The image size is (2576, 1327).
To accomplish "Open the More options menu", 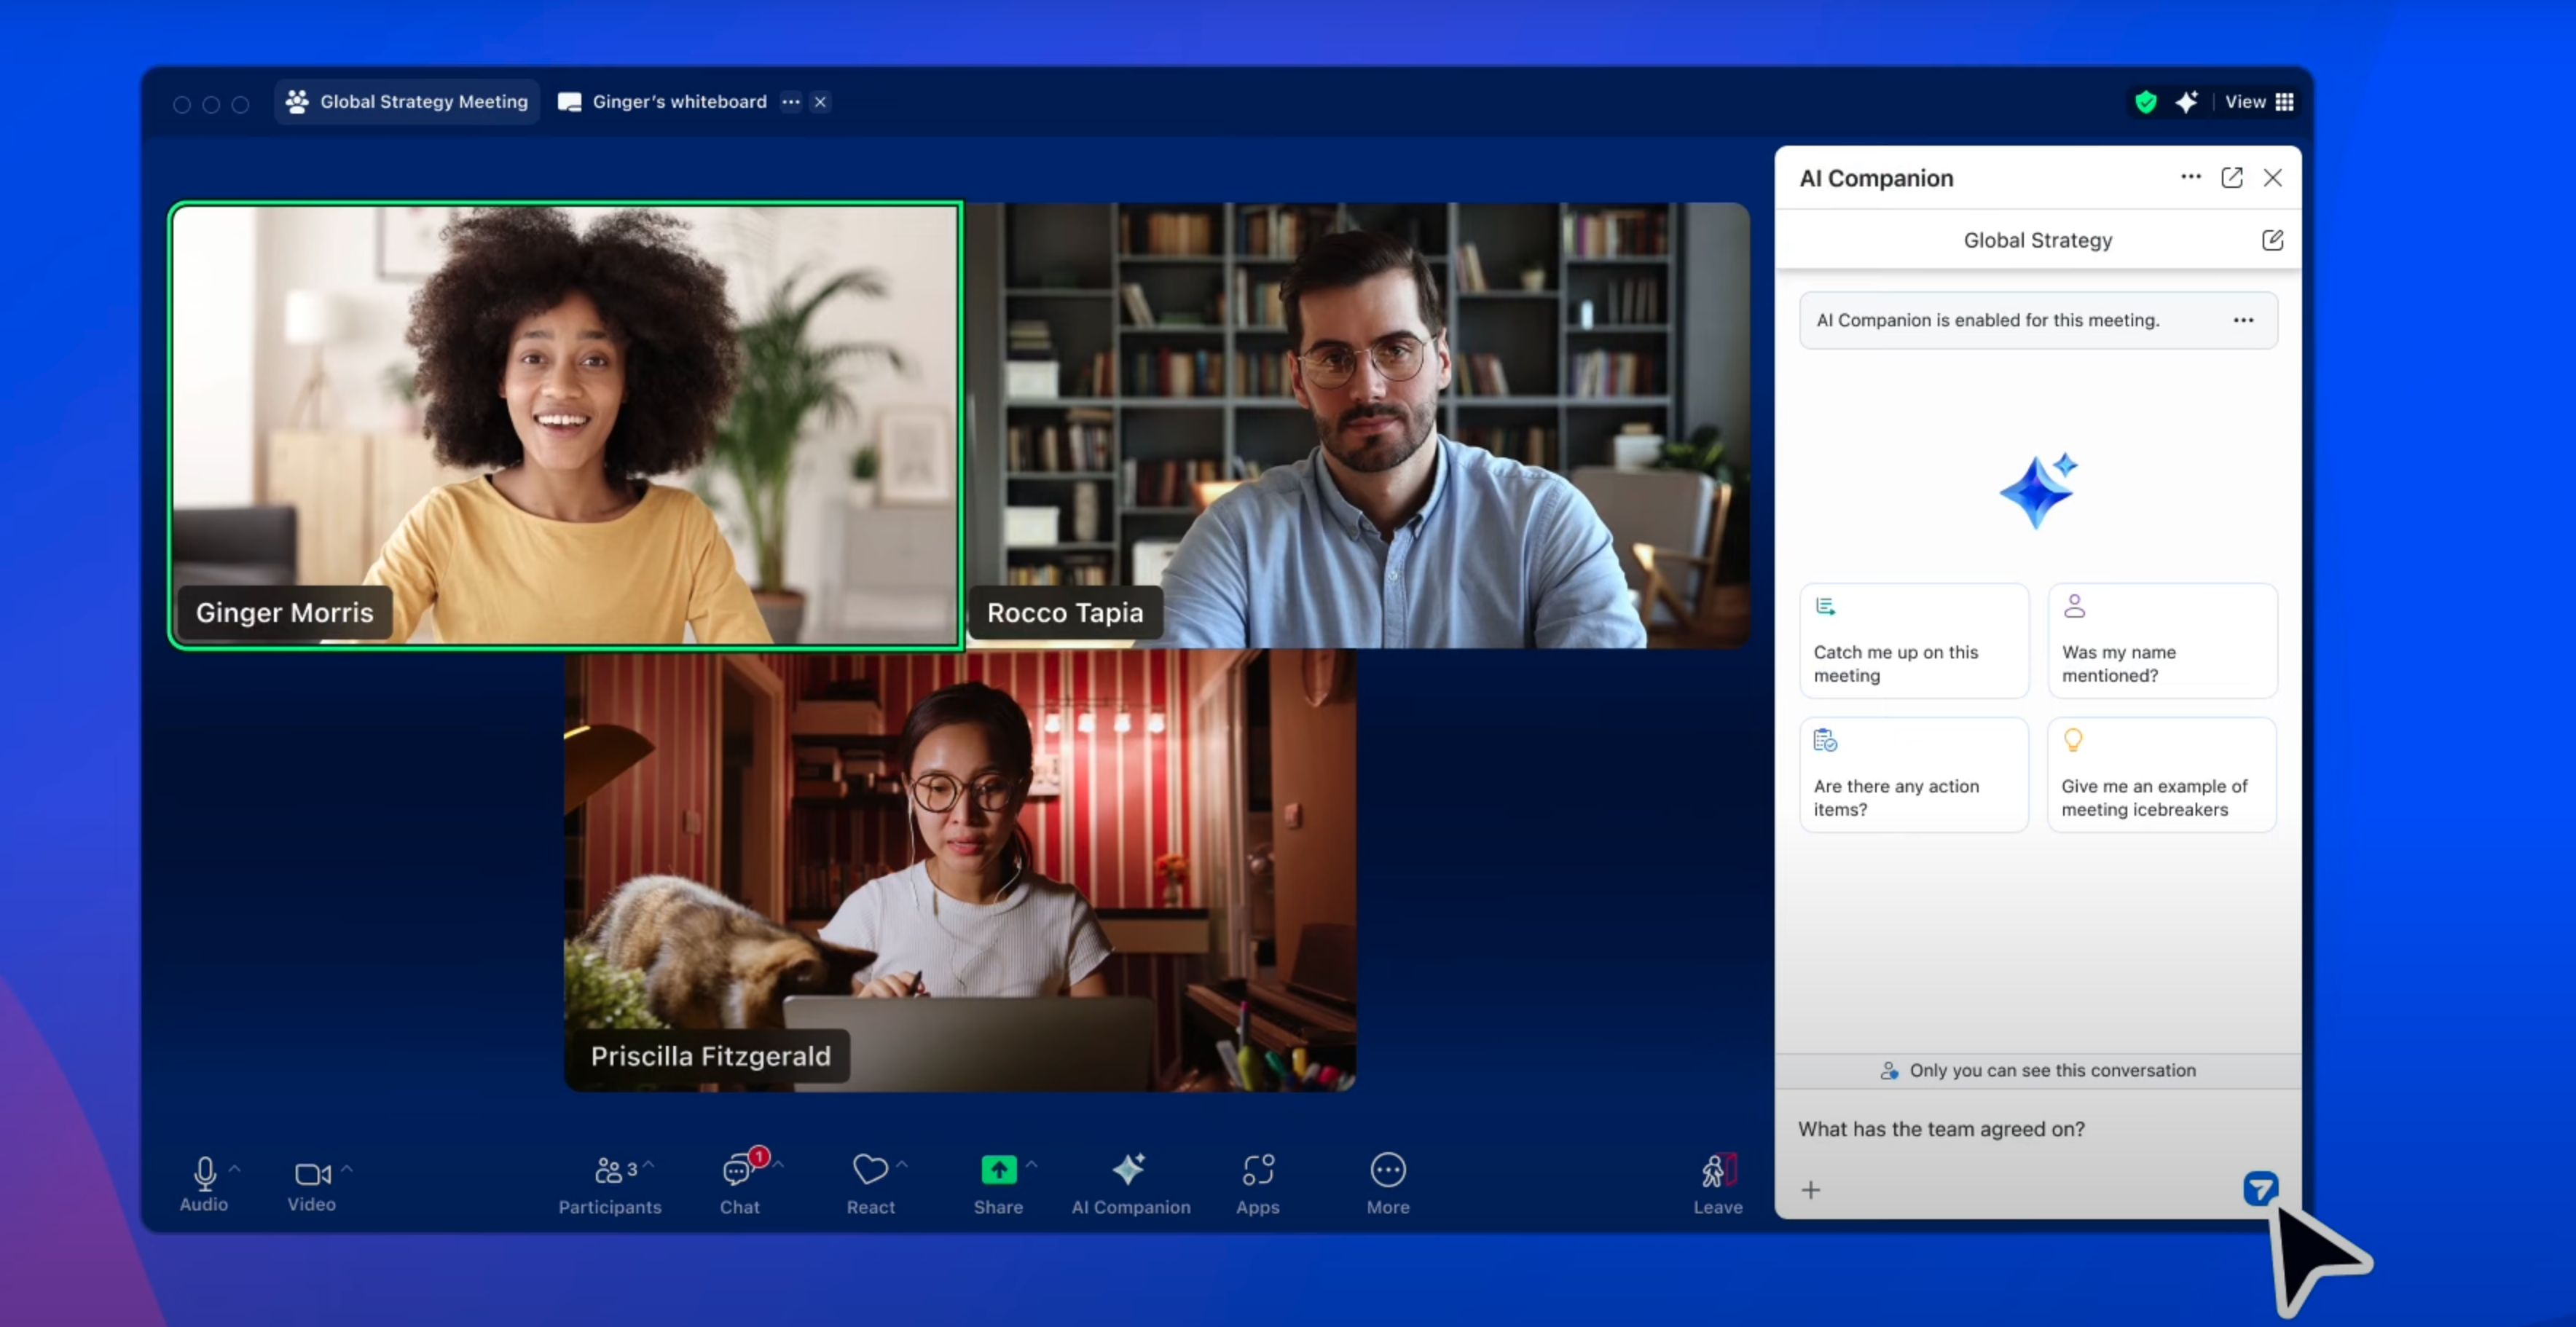I will click(1388, 1185).
